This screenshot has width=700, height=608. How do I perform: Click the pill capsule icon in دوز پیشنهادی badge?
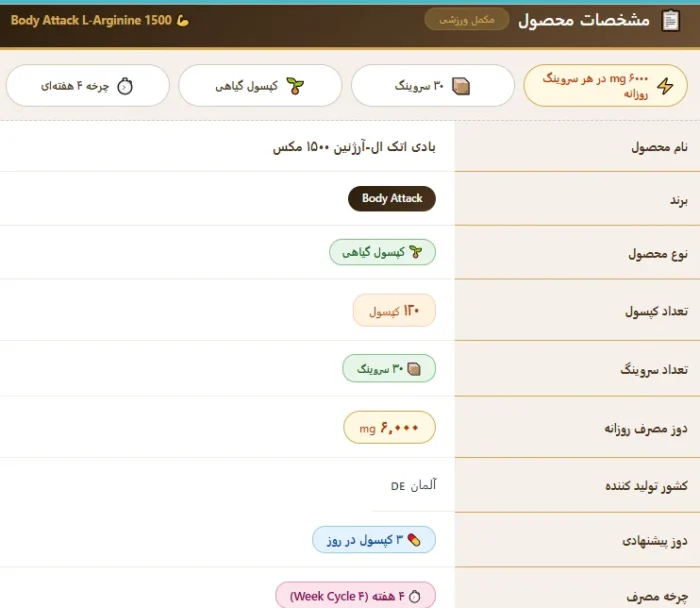coord(414,540)
